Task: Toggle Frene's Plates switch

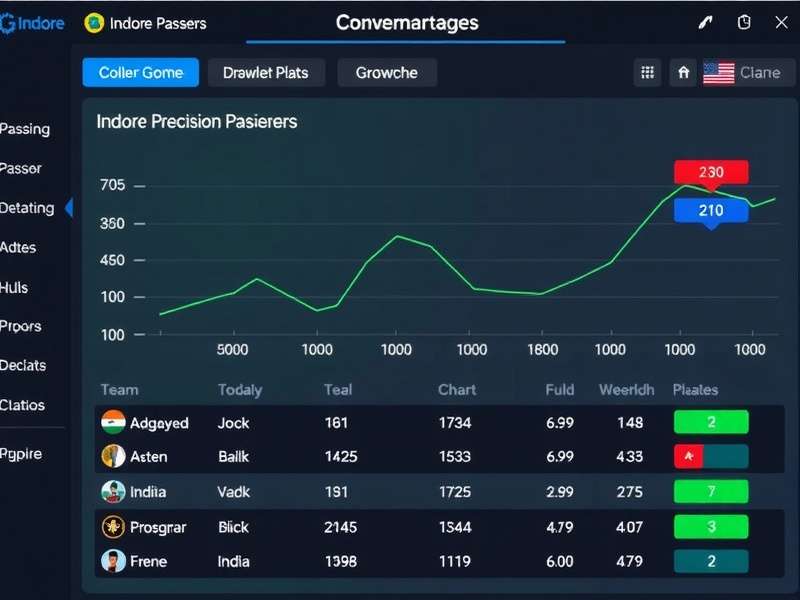Action: click(x=711, y=561)
